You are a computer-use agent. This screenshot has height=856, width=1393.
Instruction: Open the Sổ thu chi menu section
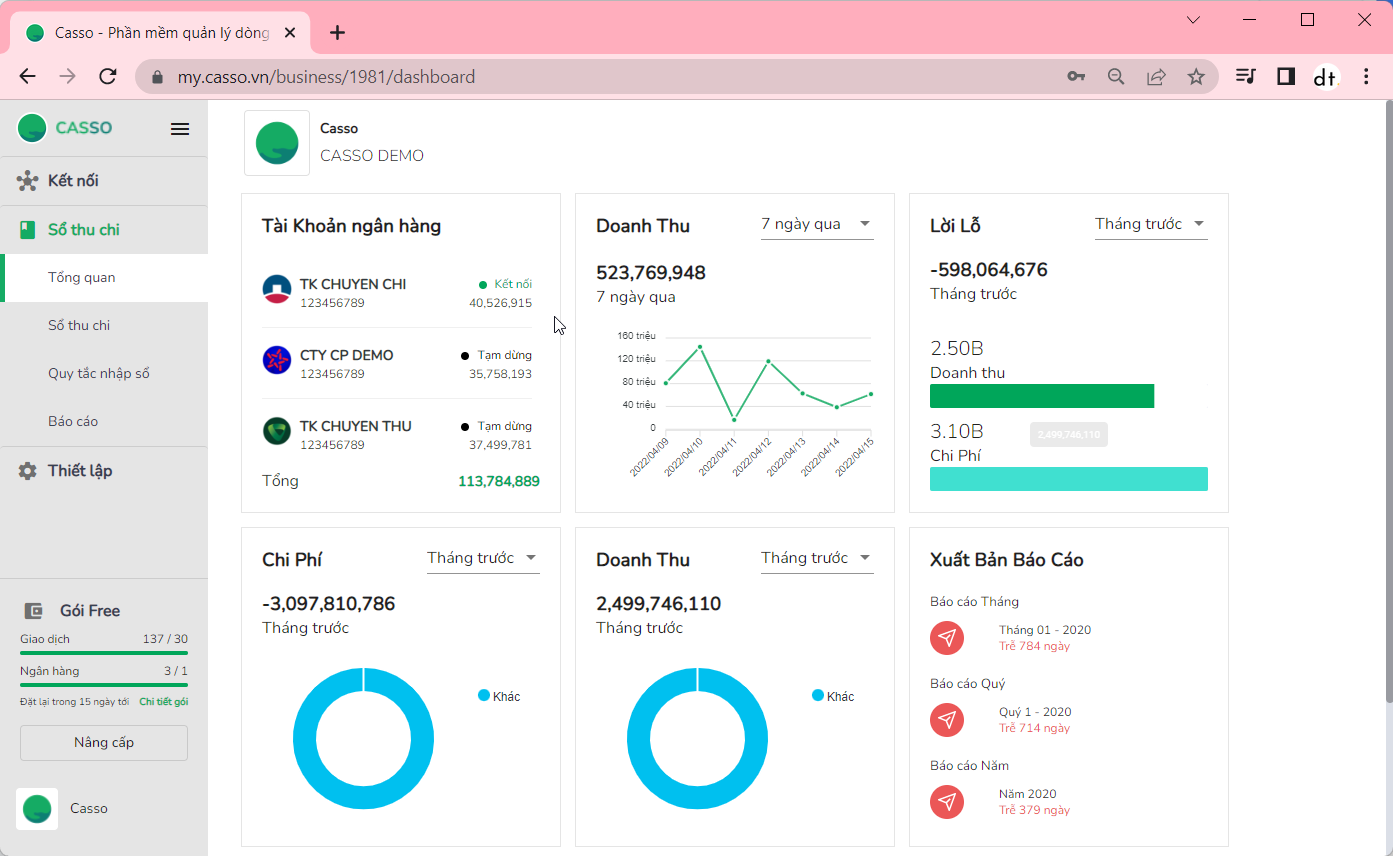click(104, 230)
